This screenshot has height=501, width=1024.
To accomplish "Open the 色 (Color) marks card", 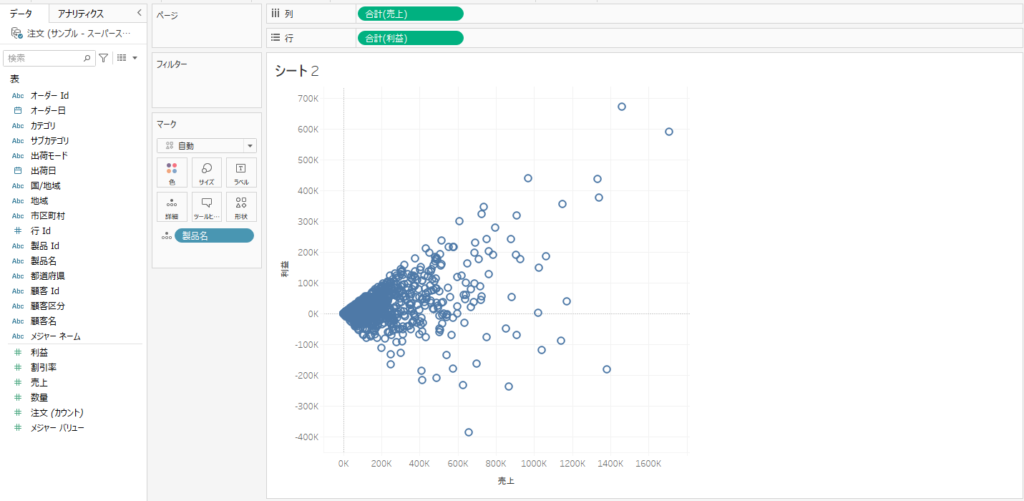I will 172,172.
